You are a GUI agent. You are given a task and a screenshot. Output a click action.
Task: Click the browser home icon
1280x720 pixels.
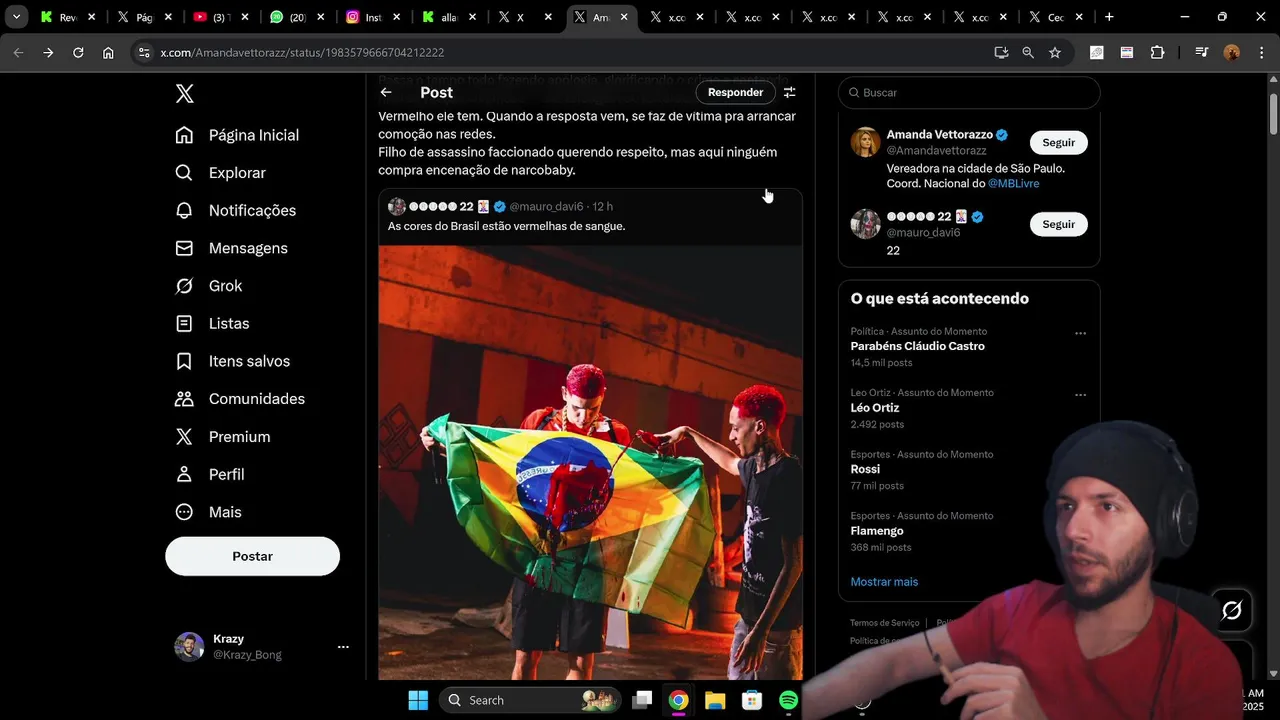point(108,53)
